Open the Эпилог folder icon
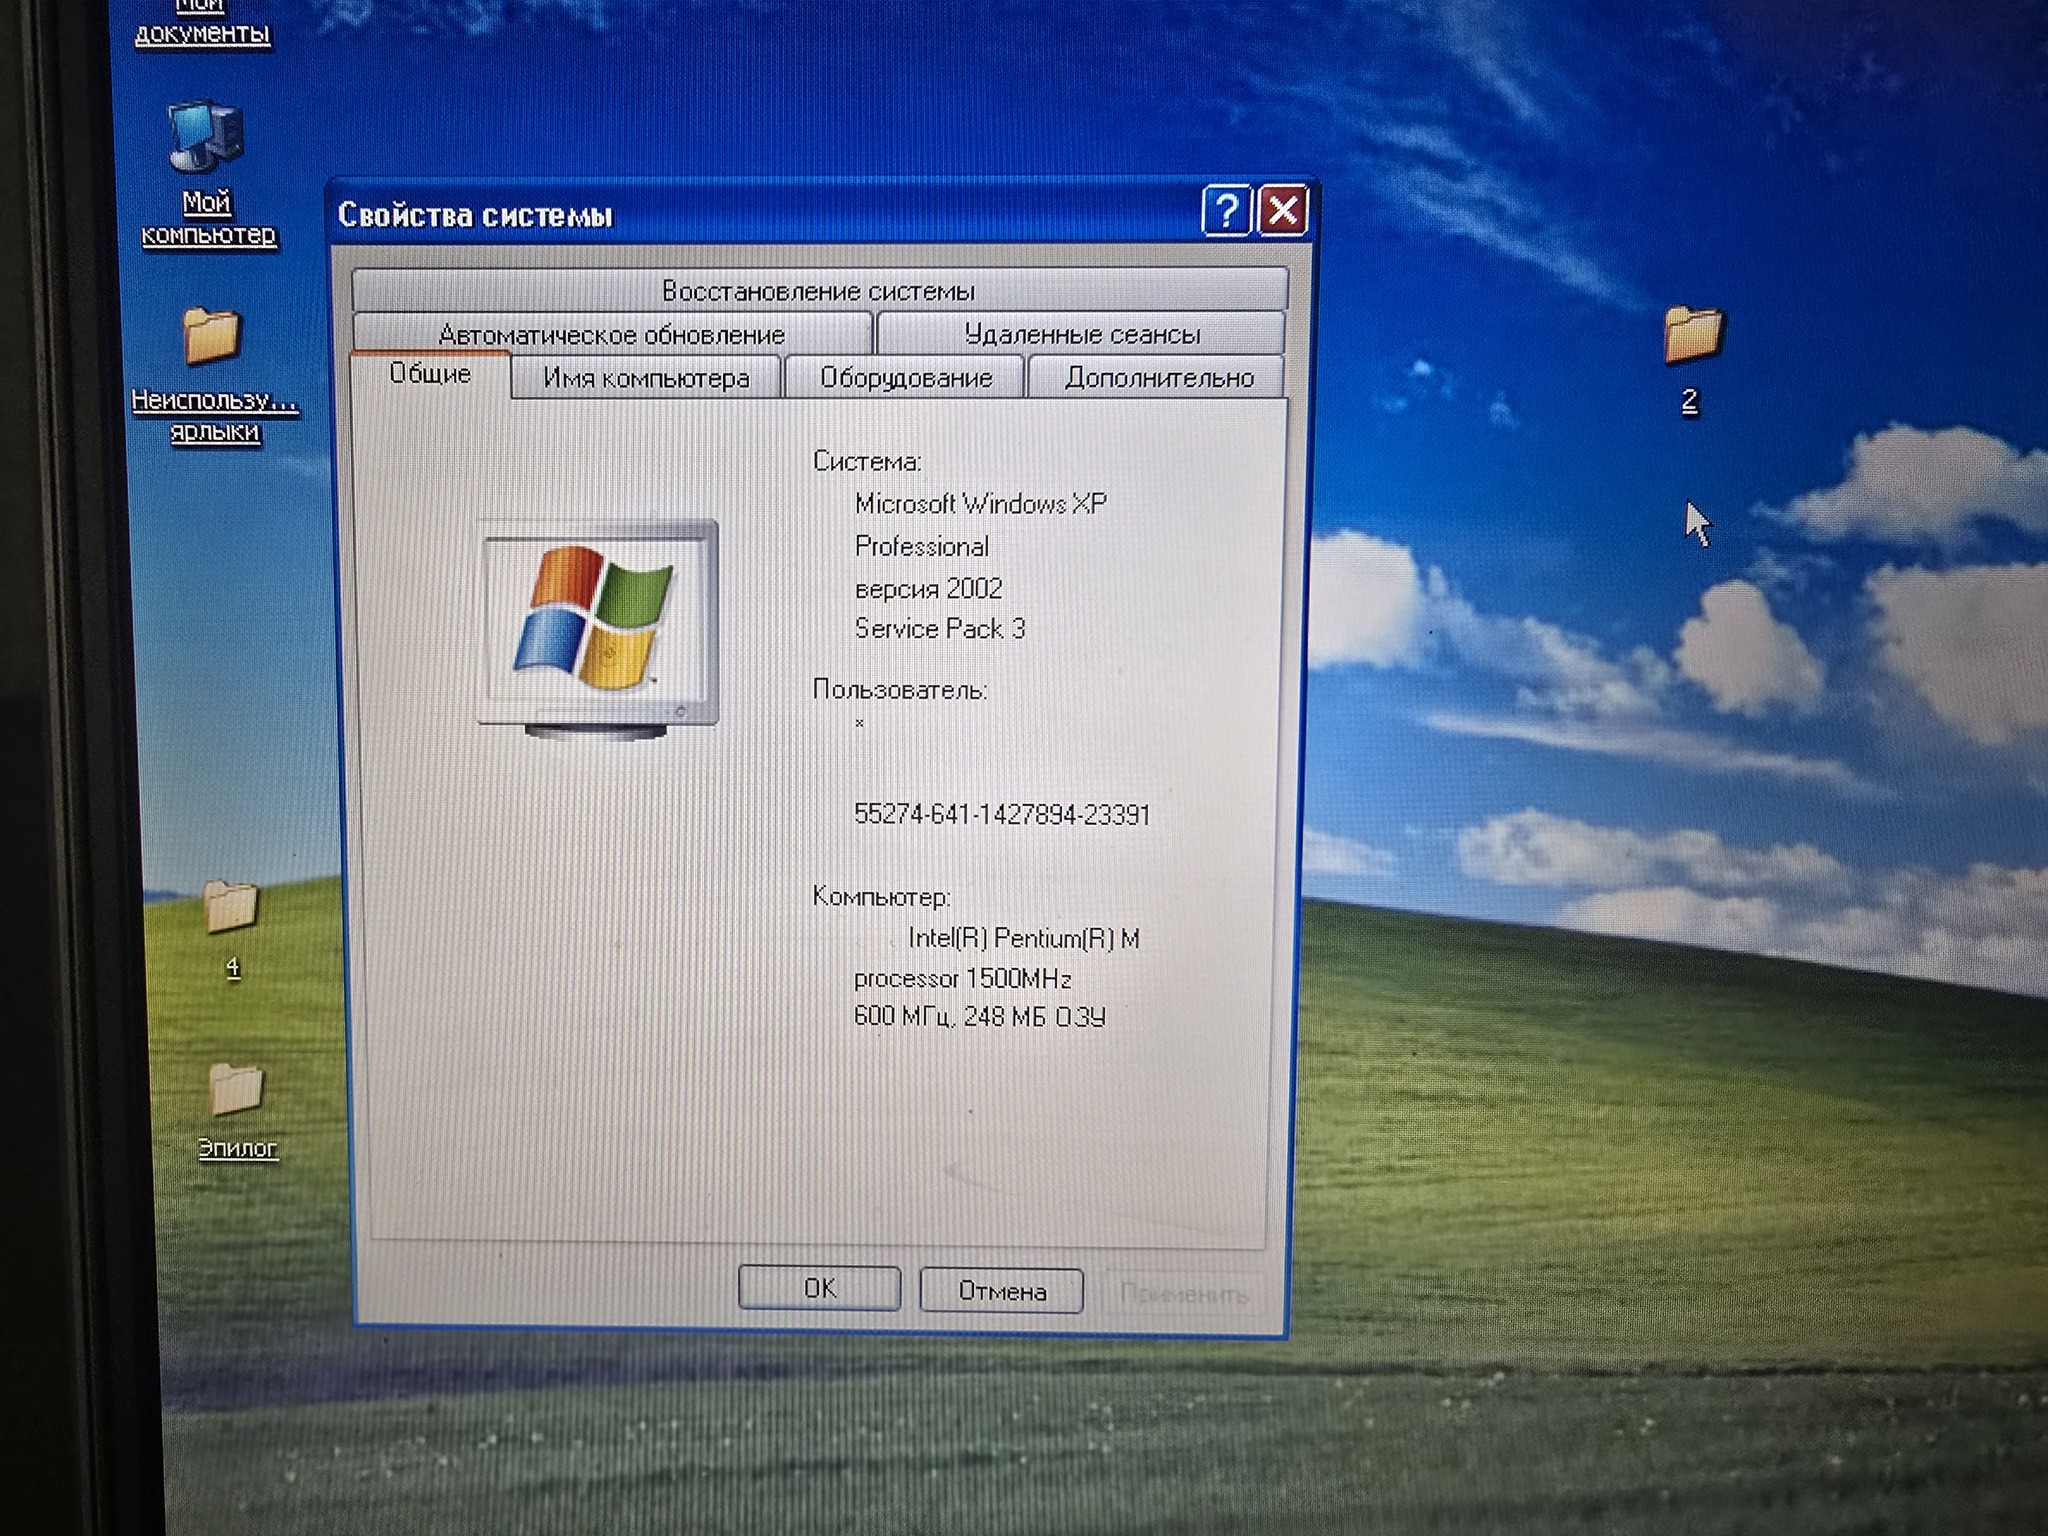 [236, 1090]
